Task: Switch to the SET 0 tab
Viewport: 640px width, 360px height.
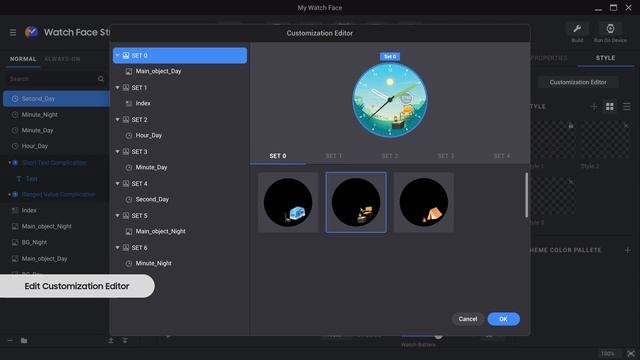Action: [278, 156]
